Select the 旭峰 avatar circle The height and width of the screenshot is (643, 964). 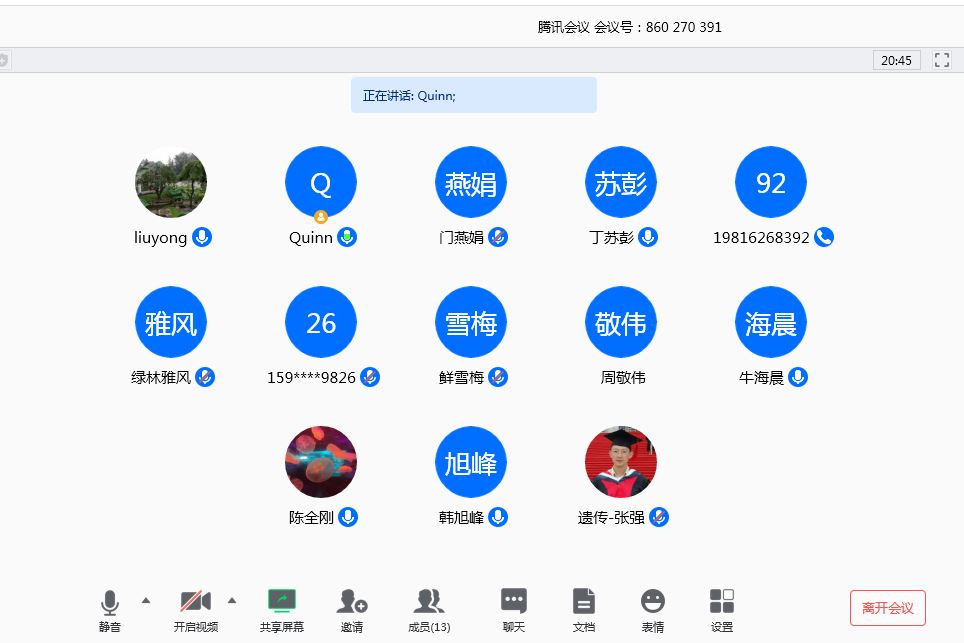coord(471,462)
